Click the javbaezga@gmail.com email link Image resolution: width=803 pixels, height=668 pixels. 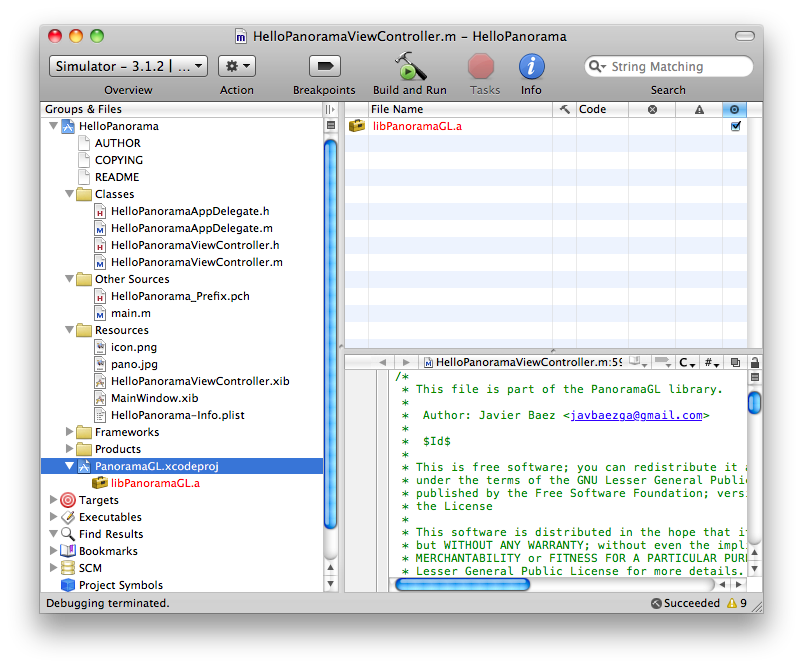coord(636,415)
